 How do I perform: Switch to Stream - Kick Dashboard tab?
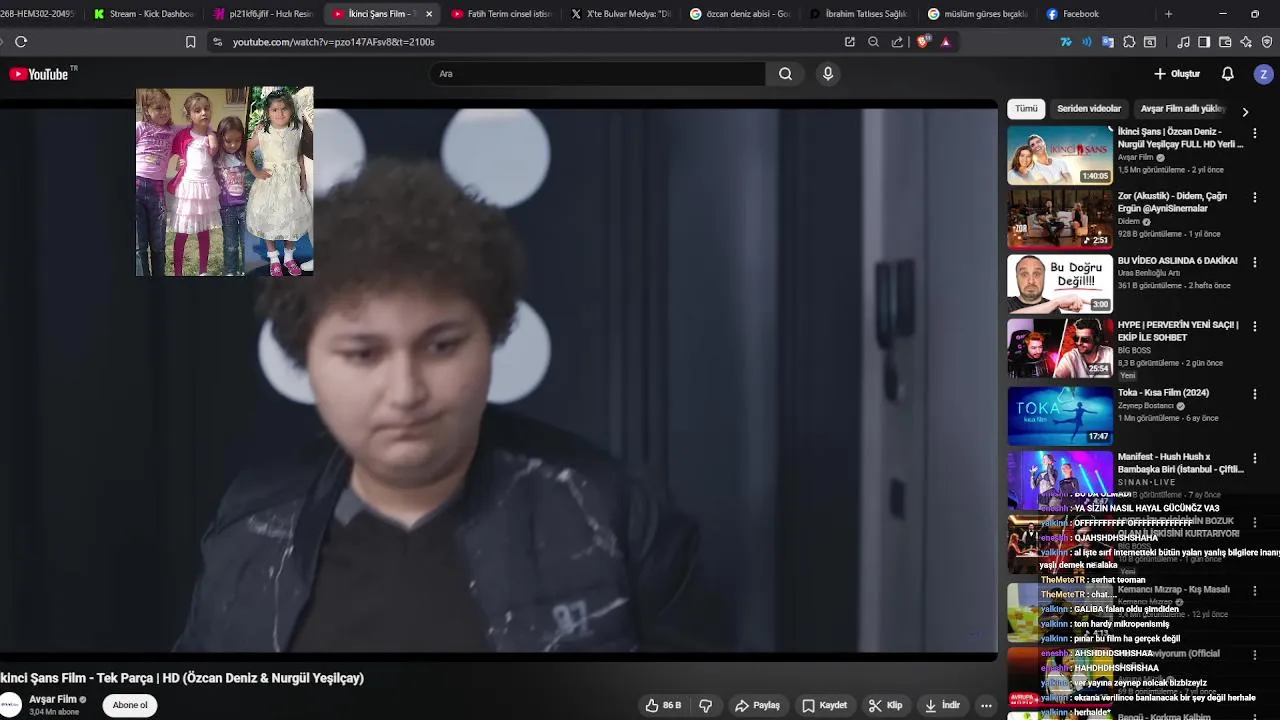tap(144, 14)
